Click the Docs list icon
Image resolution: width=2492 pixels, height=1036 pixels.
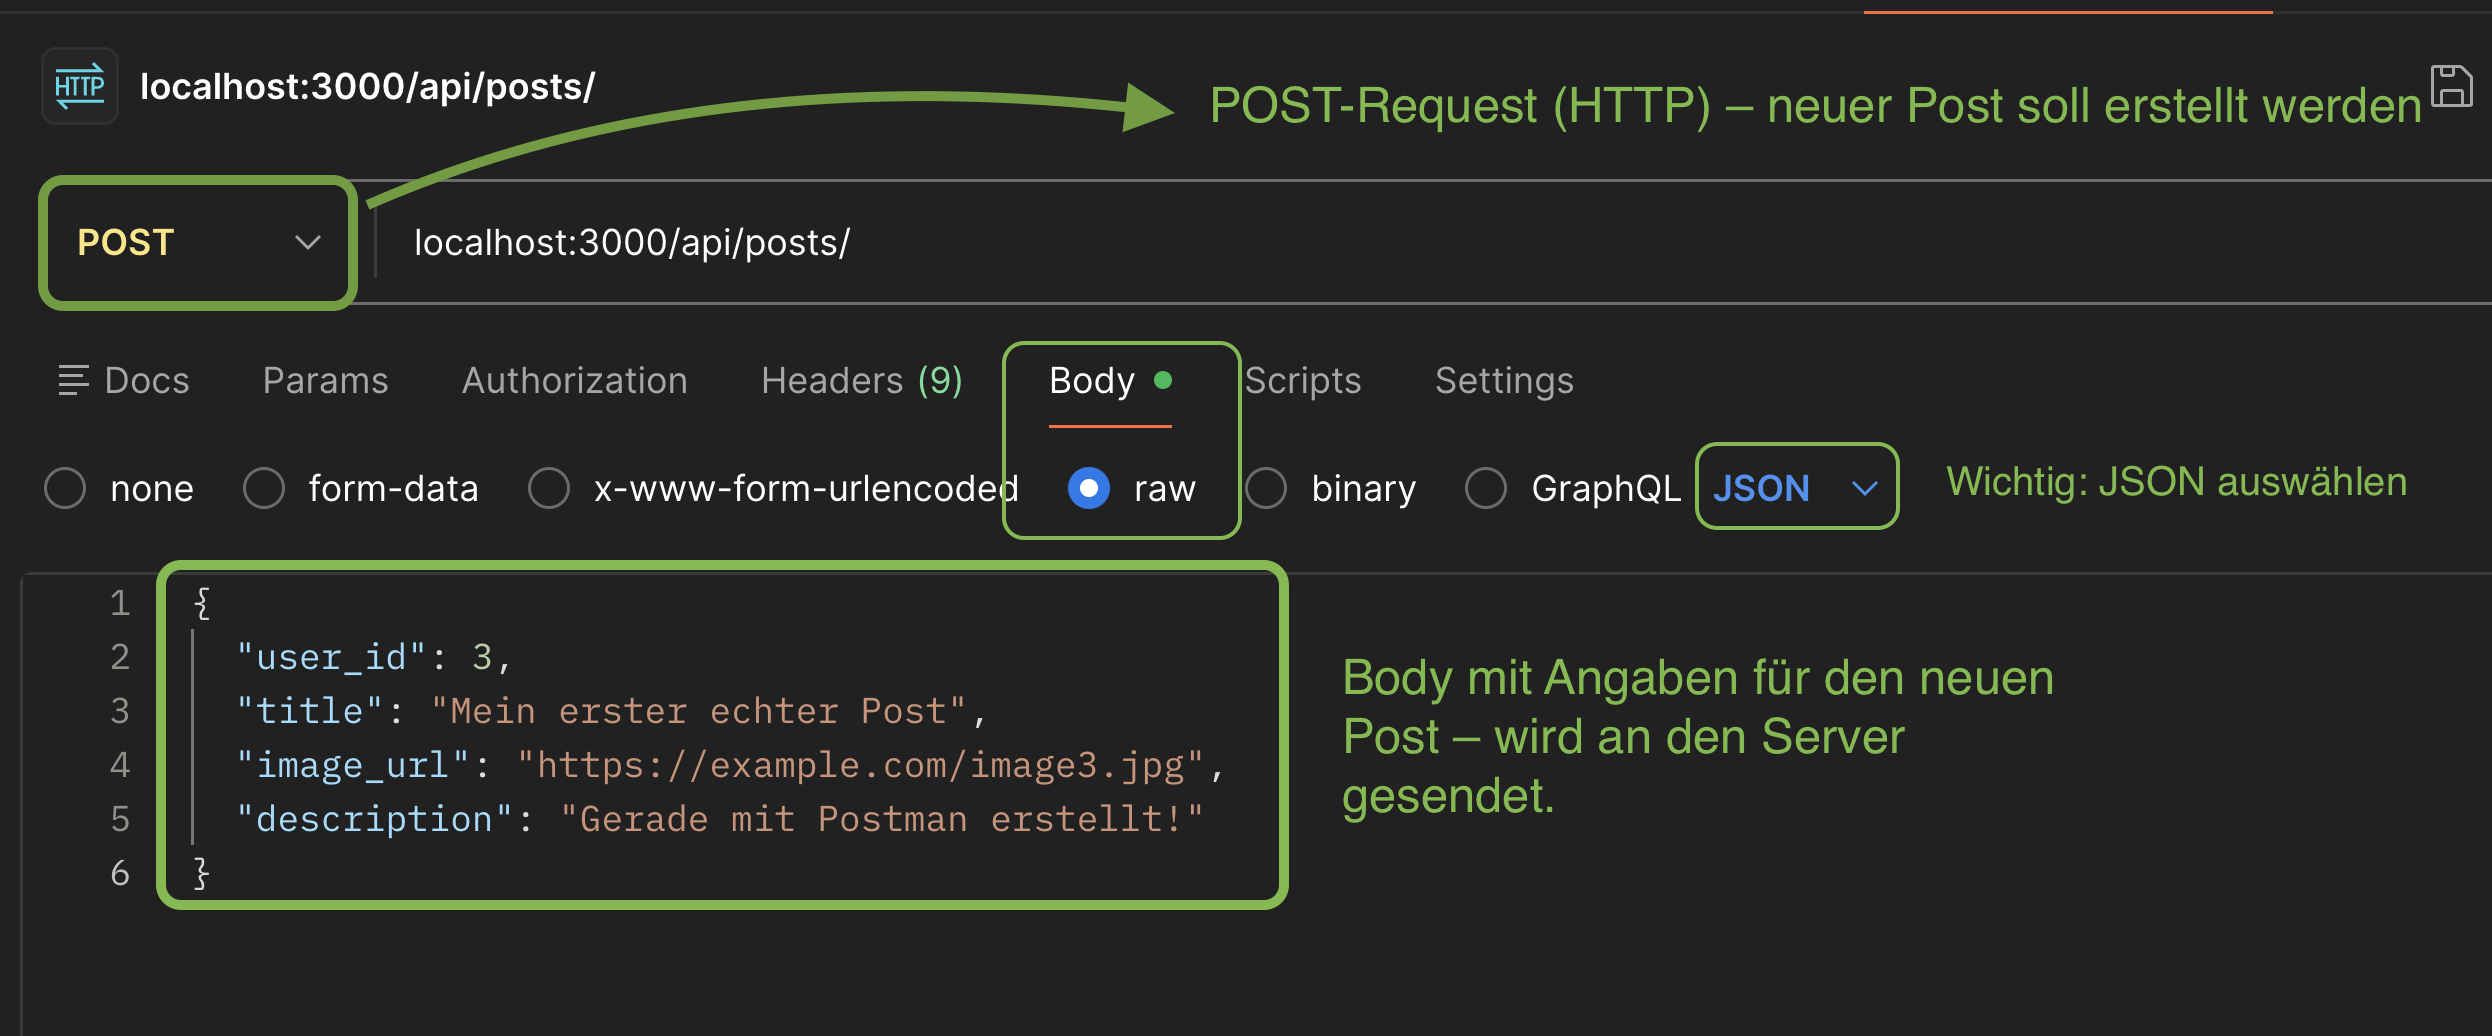click(73, 381)
